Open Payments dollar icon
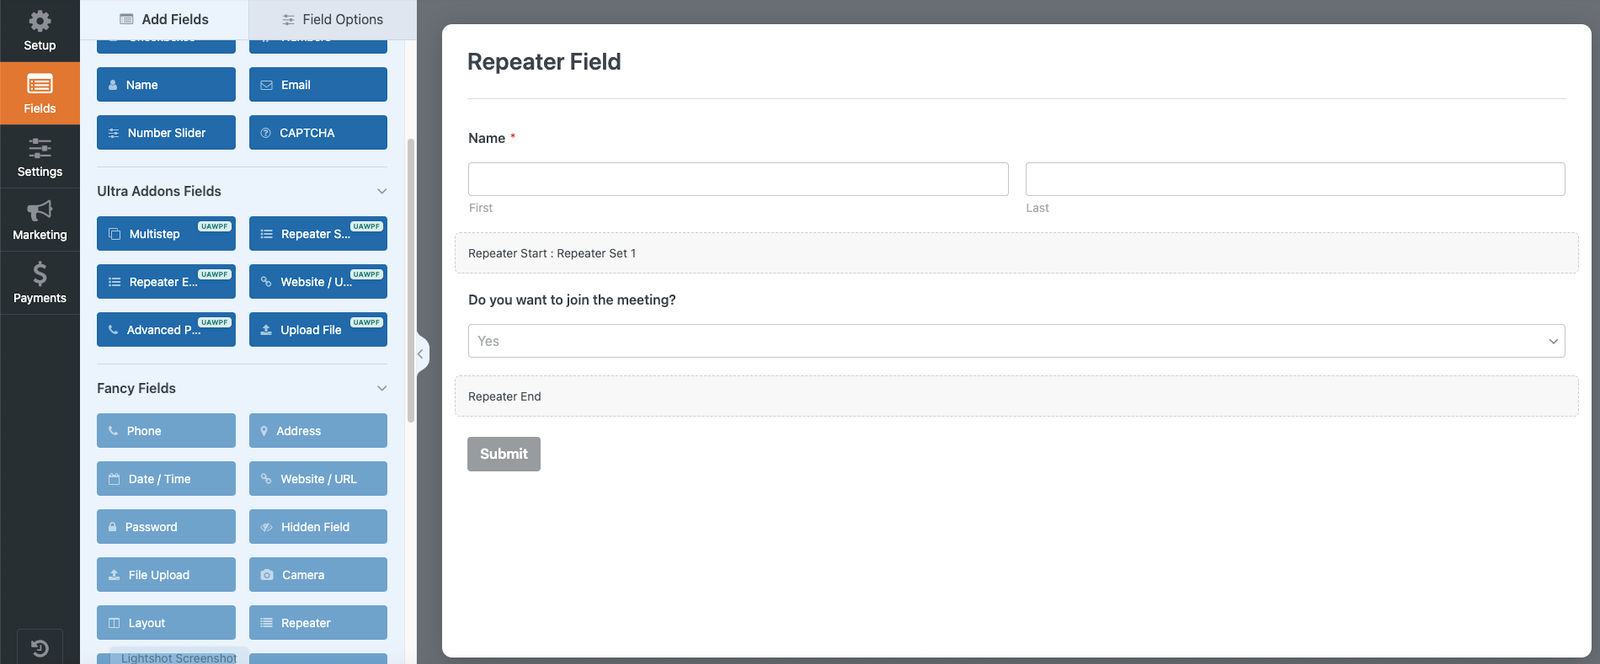Viewport: 1600px width, 664px height. 40,275
